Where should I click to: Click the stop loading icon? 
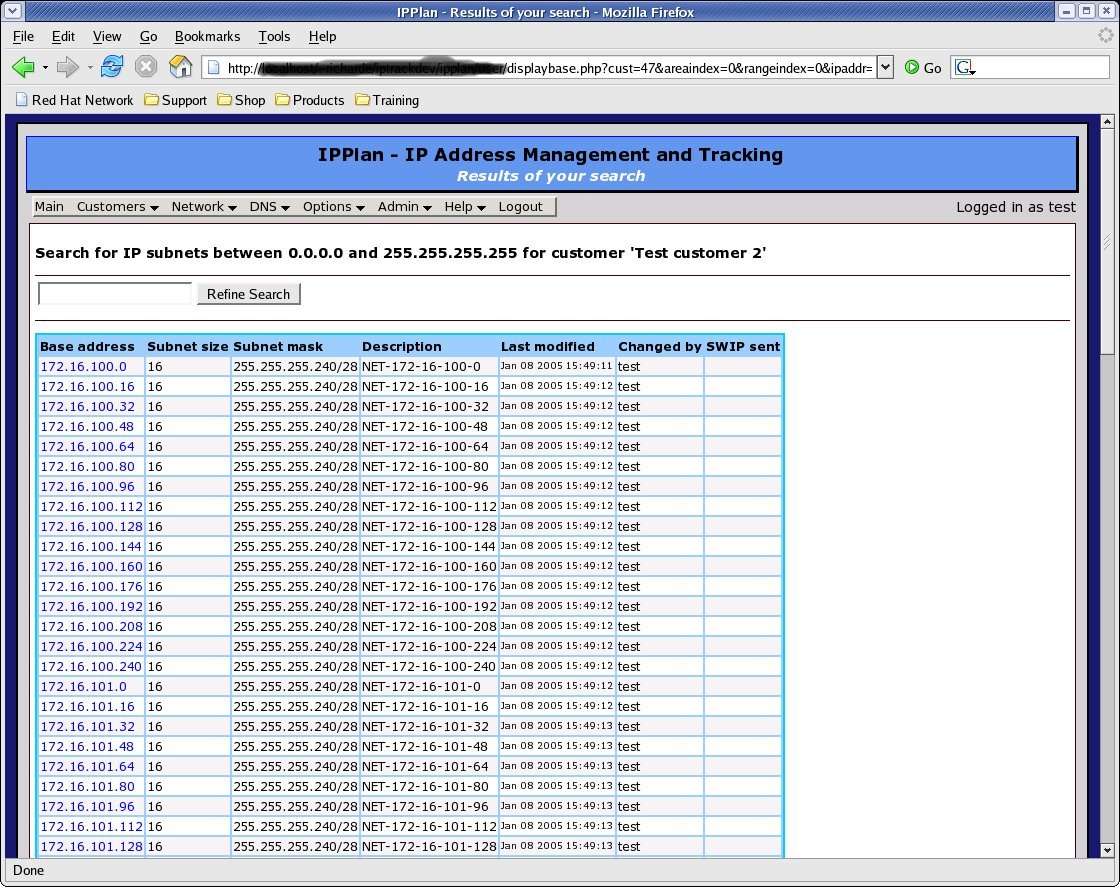tap(147, 67)
